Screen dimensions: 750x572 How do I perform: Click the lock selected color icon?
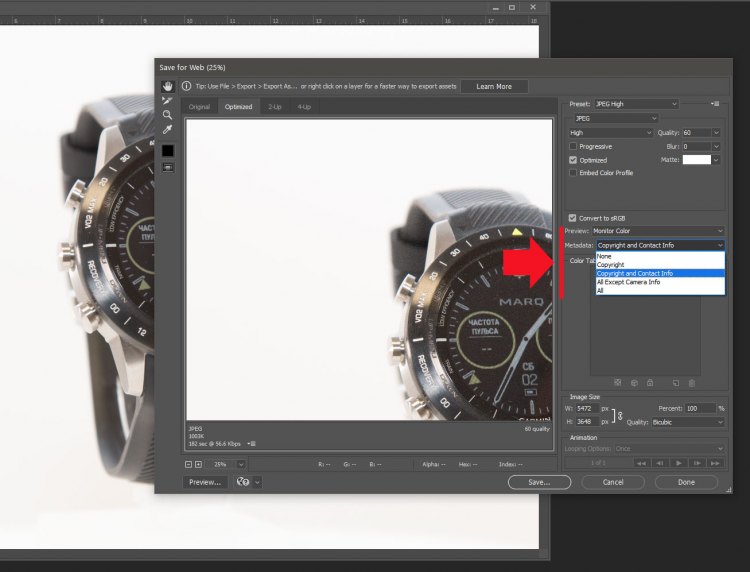(x=650, y=383)
